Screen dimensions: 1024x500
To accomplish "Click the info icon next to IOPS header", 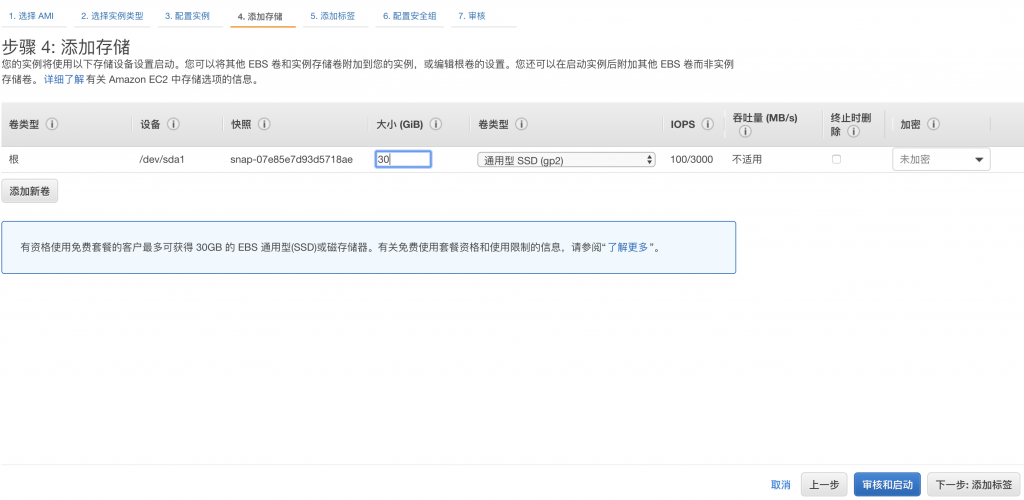I will coord(707,124).
